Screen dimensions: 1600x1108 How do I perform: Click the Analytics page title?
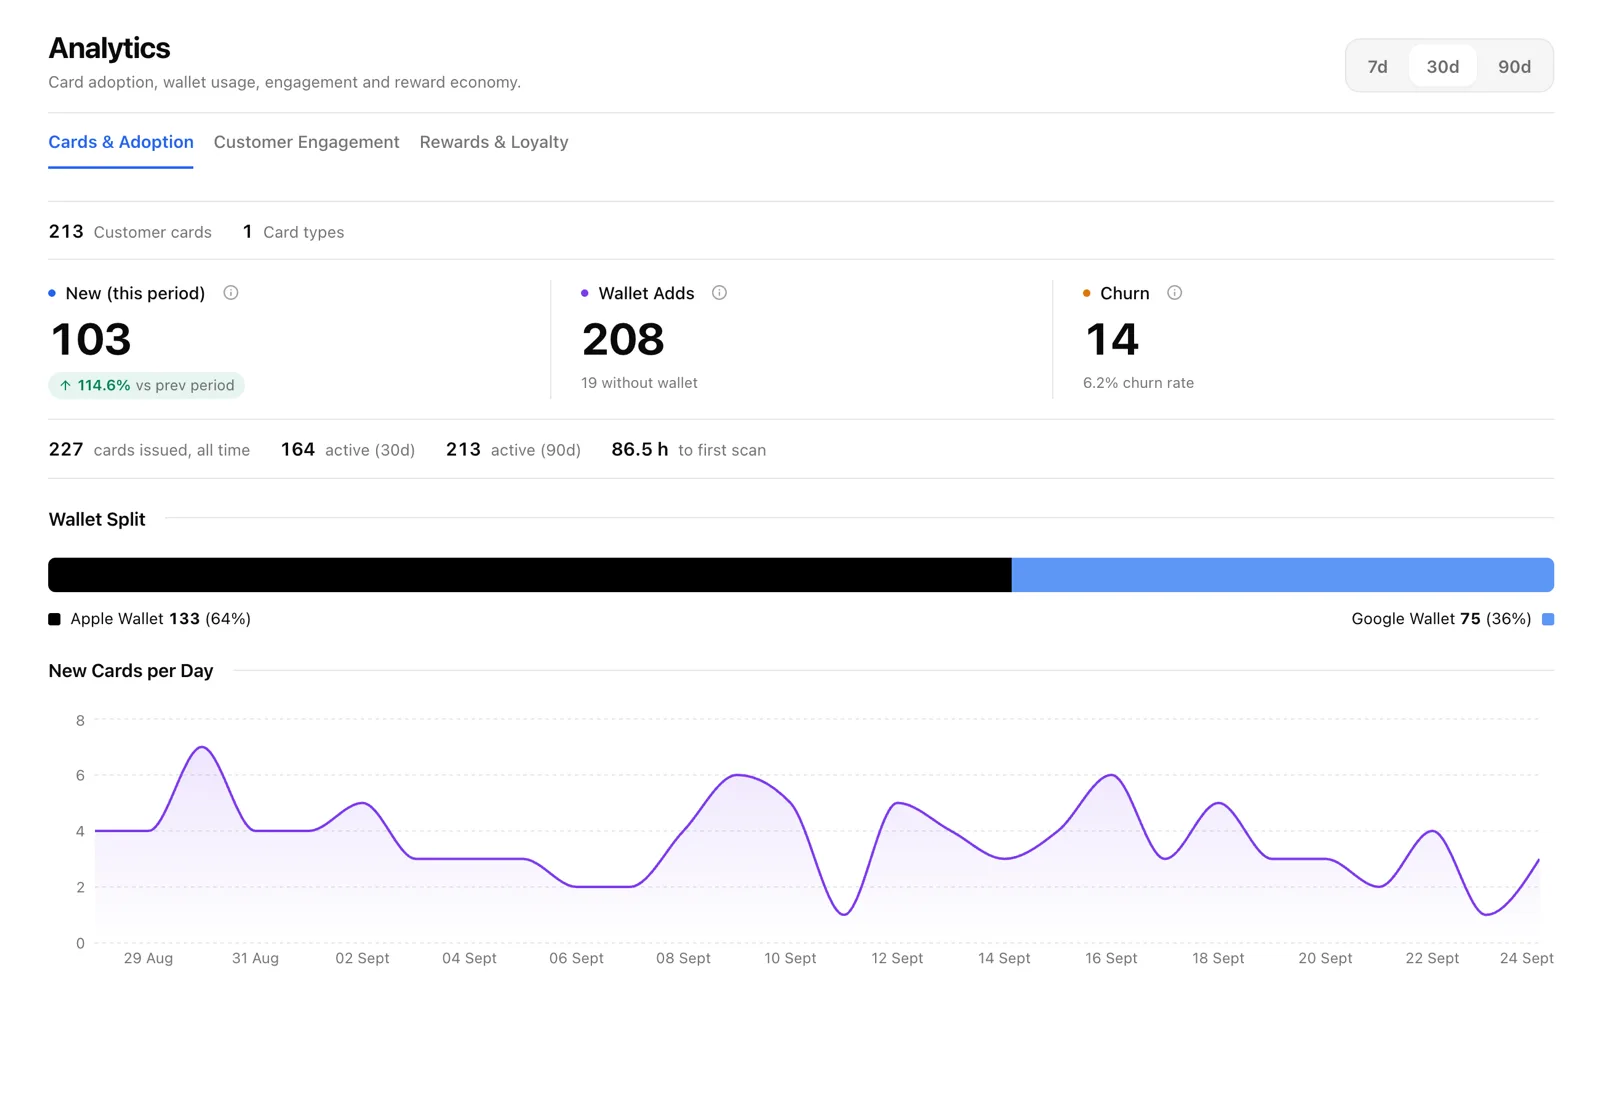coord(109,48)
